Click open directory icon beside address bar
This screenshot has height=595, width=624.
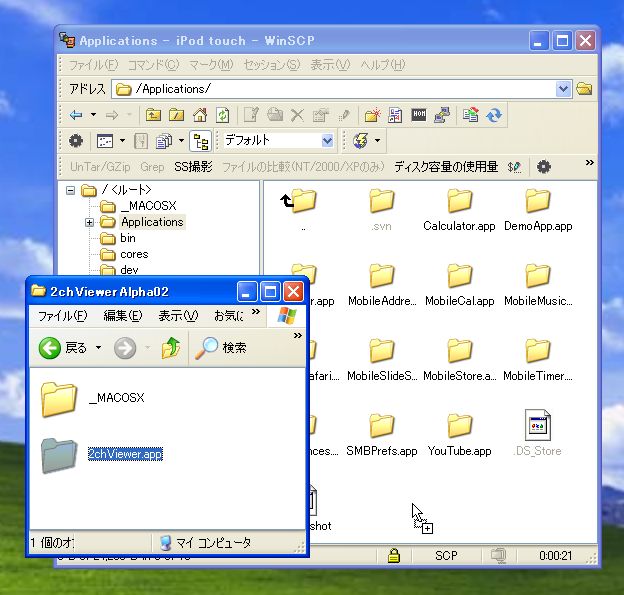point(584,89)
